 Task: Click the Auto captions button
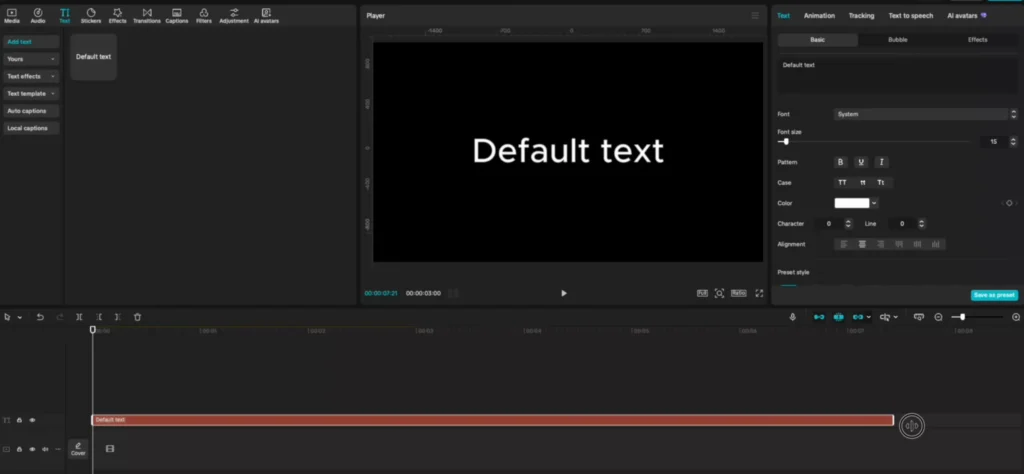coord(31,111)
